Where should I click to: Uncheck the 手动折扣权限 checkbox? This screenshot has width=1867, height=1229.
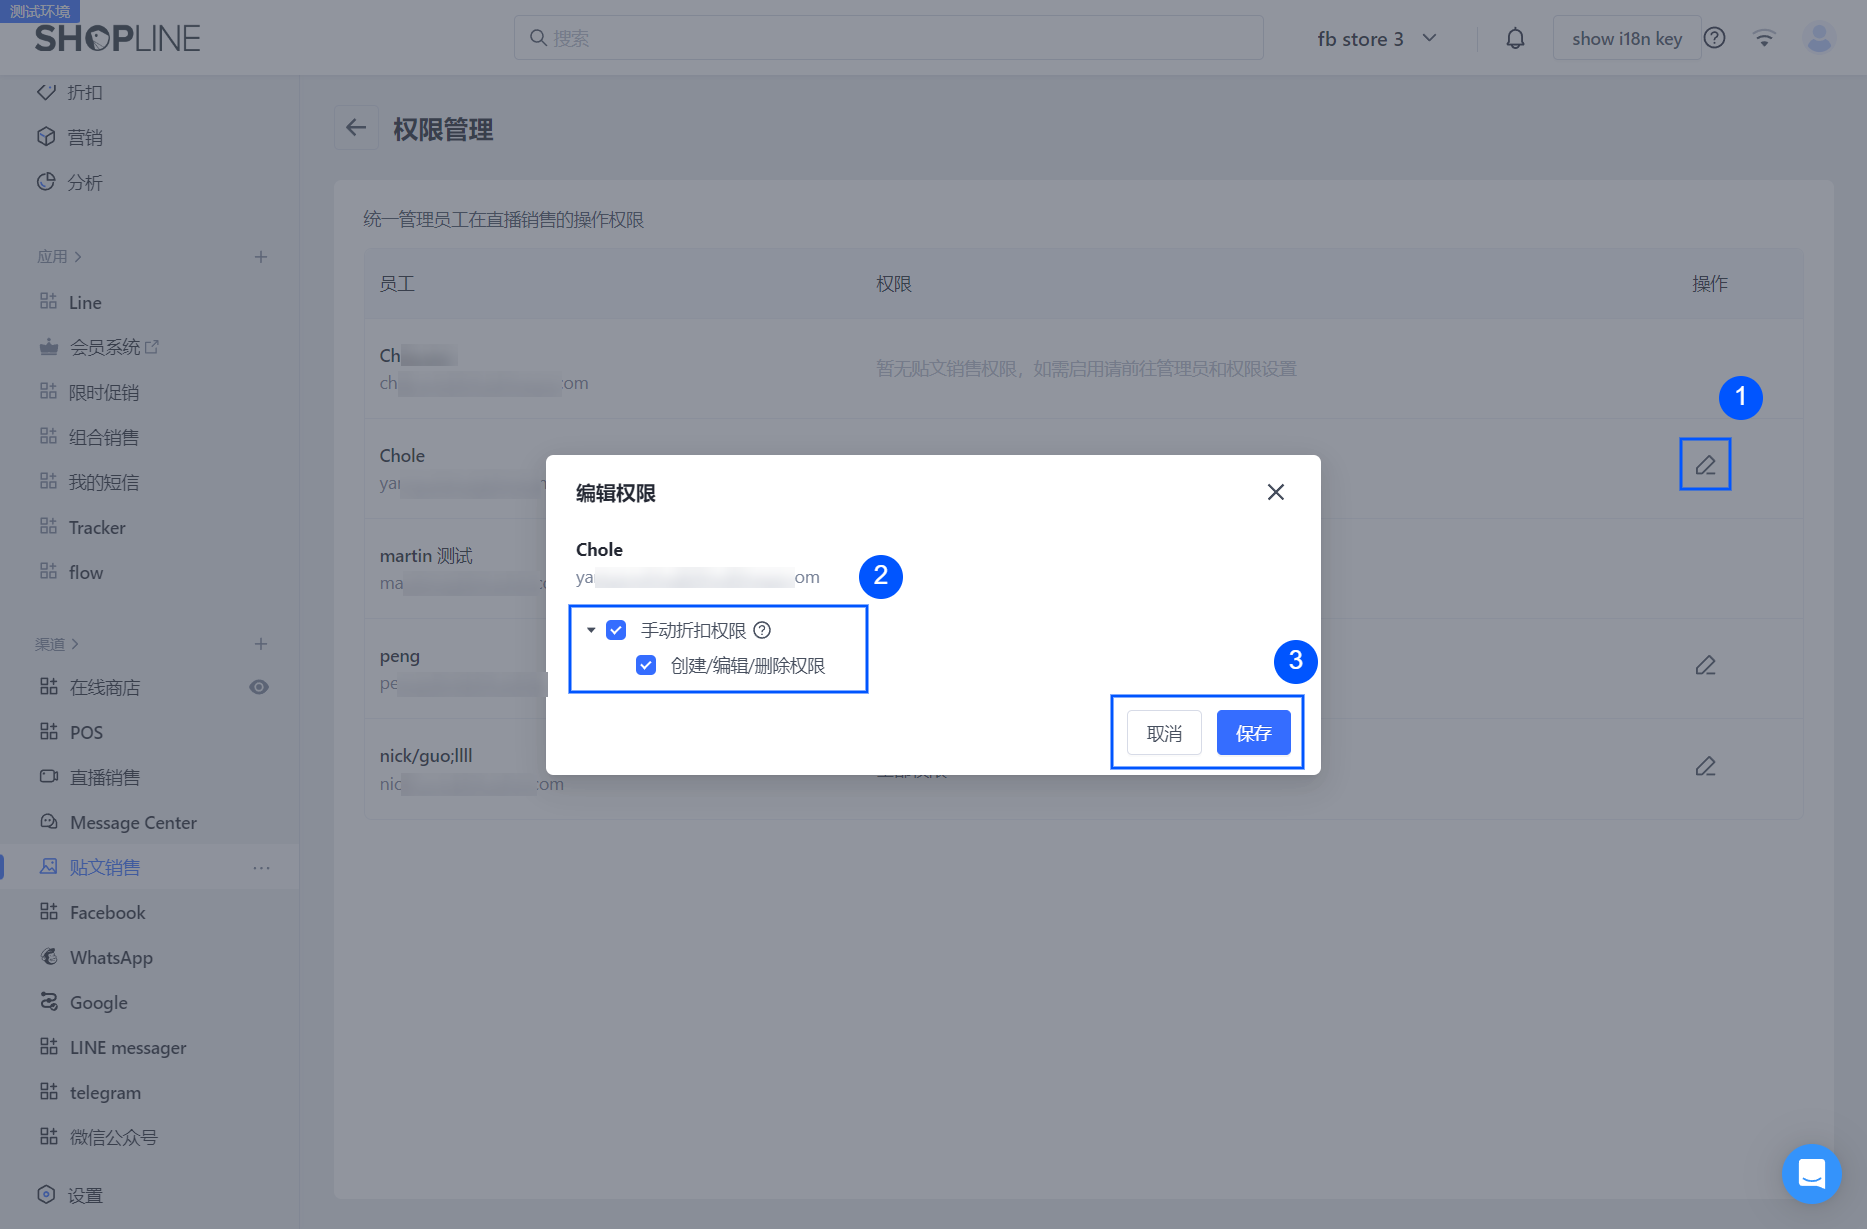[x=616, y=630]
